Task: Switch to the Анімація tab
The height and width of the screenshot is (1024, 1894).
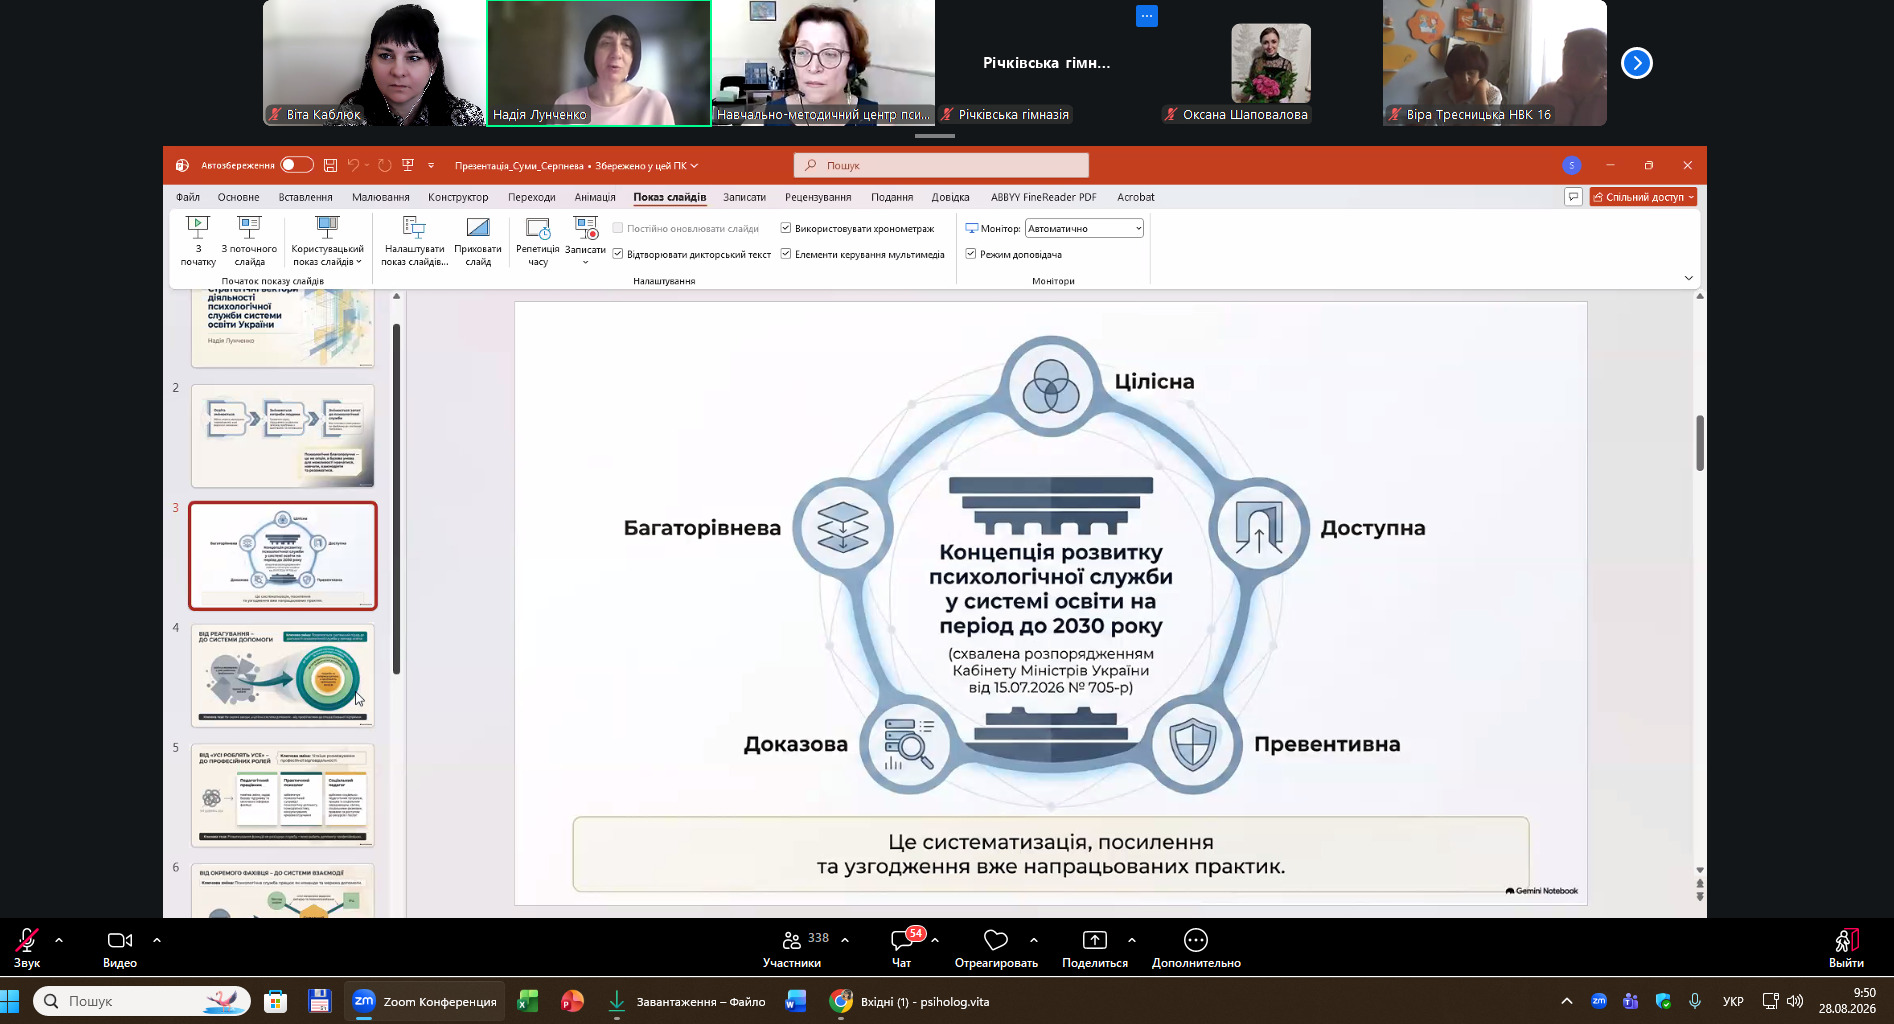Action: (595, 197)
